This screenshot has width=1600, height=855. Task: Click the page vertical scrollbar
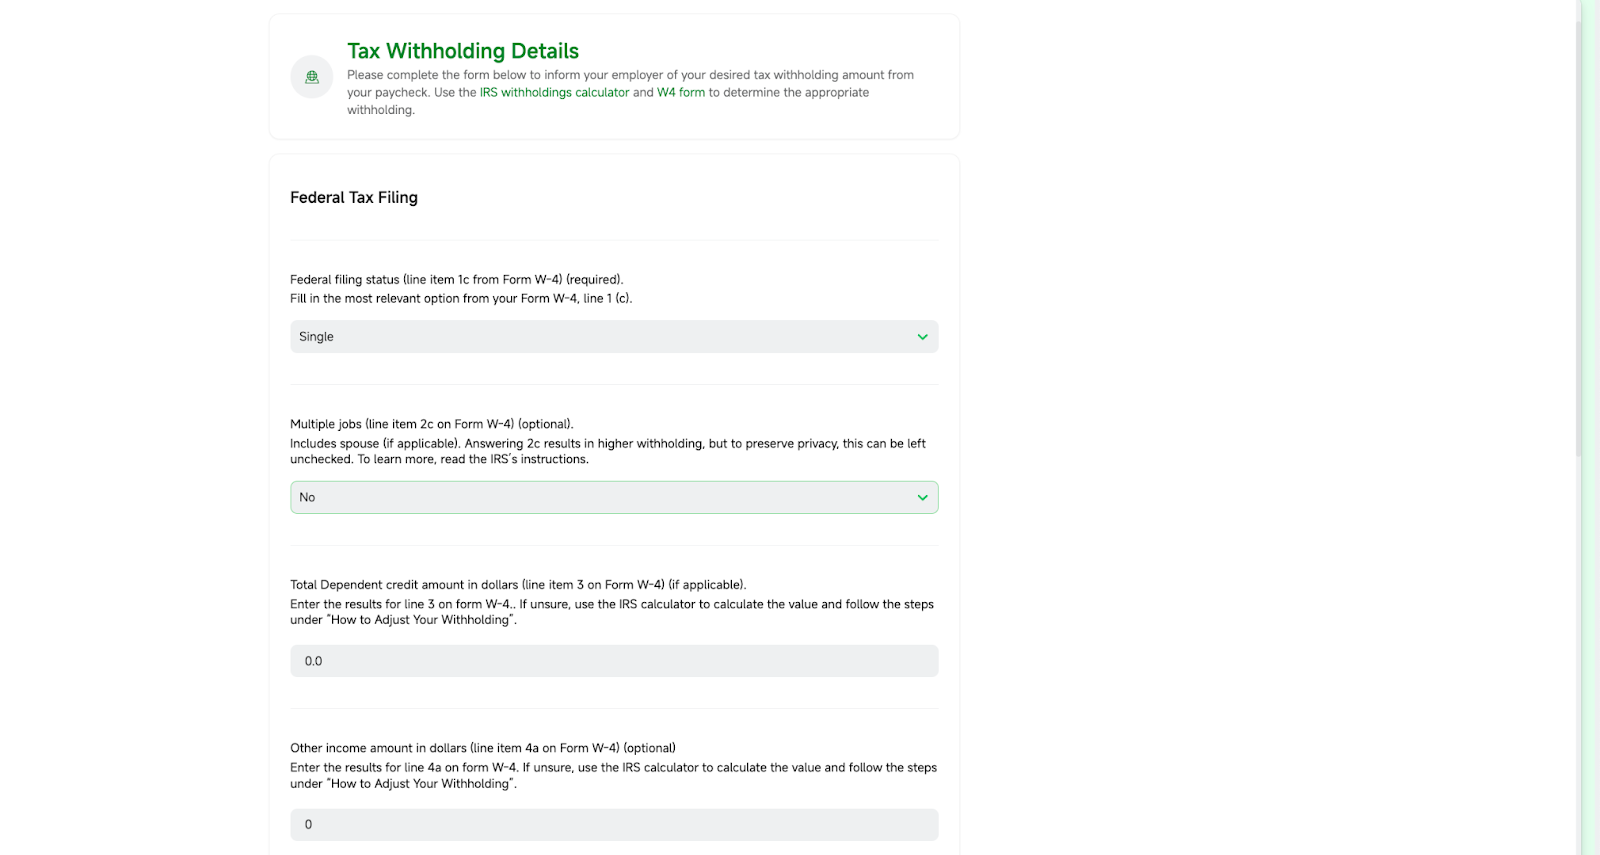(x=1579, y=230)
